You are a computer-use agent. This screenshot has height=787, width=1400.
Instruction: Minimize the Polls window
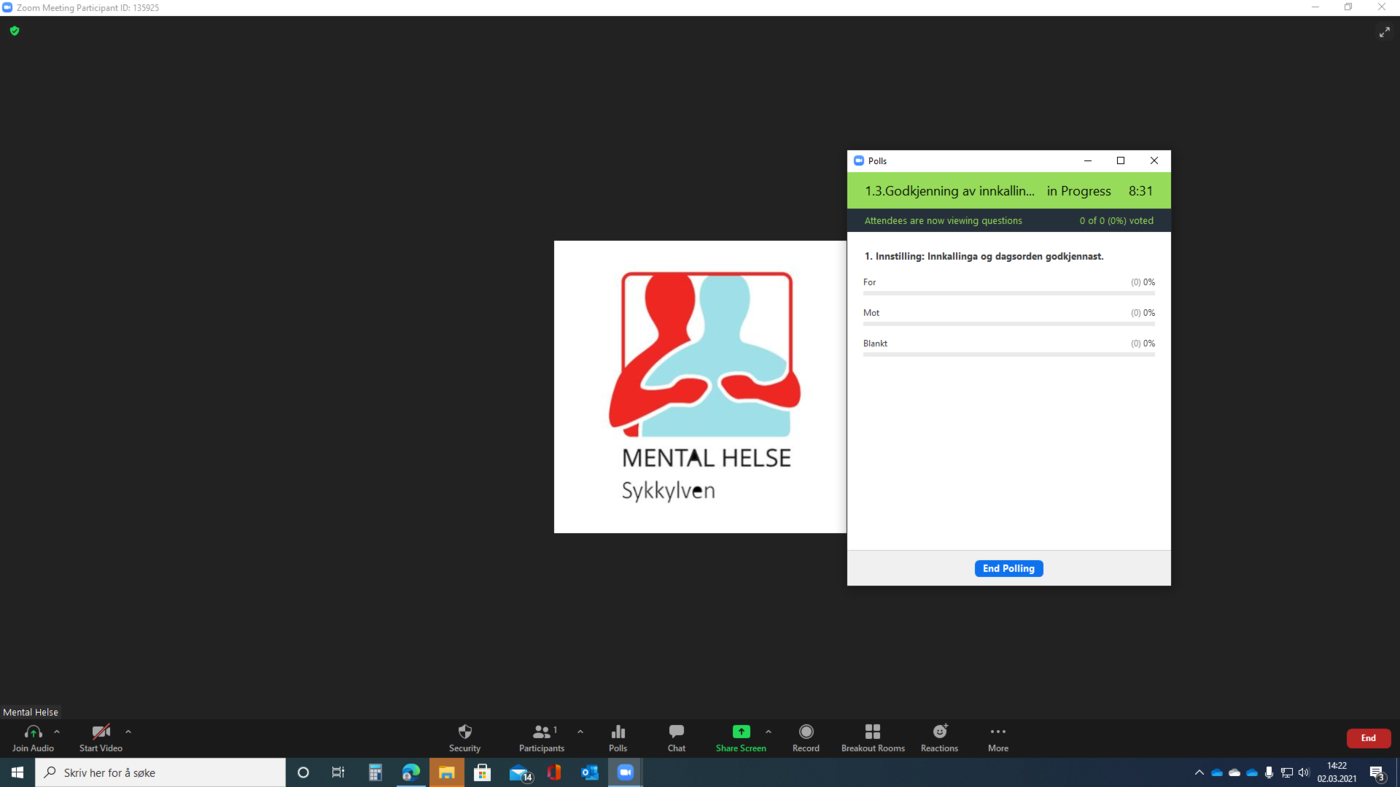1088,161
